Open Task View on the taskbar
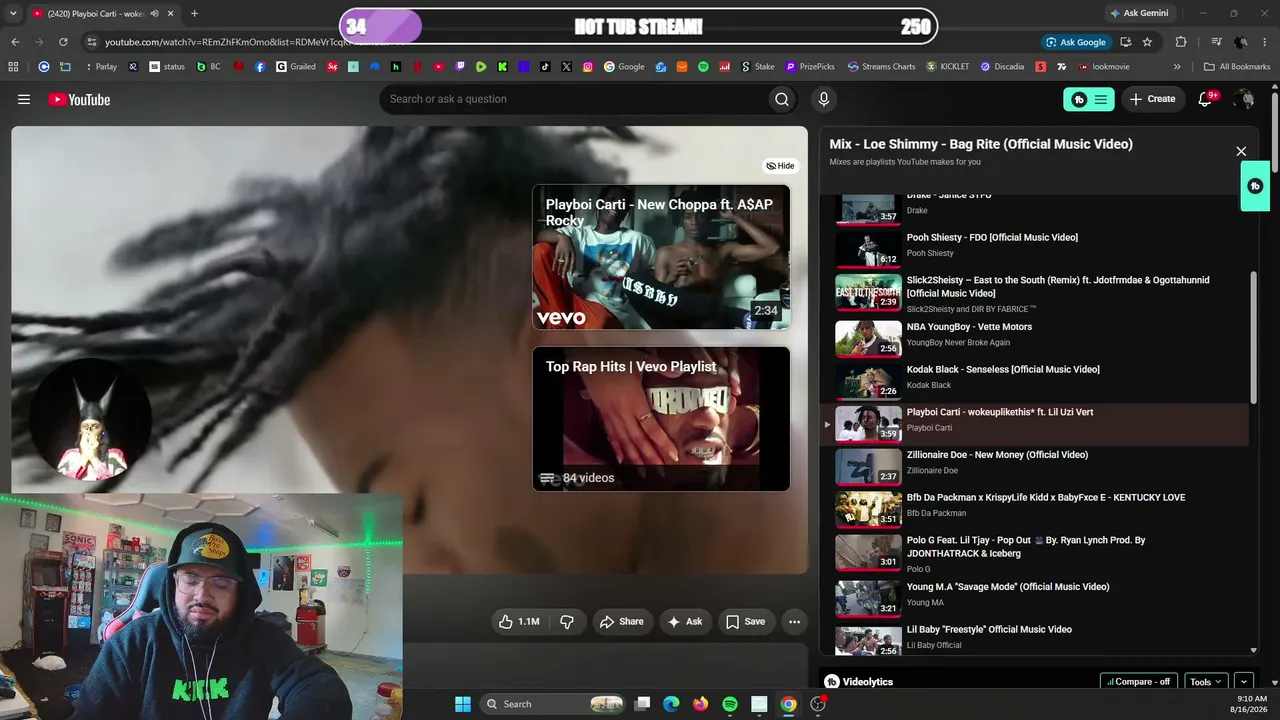 click(642, 704)
